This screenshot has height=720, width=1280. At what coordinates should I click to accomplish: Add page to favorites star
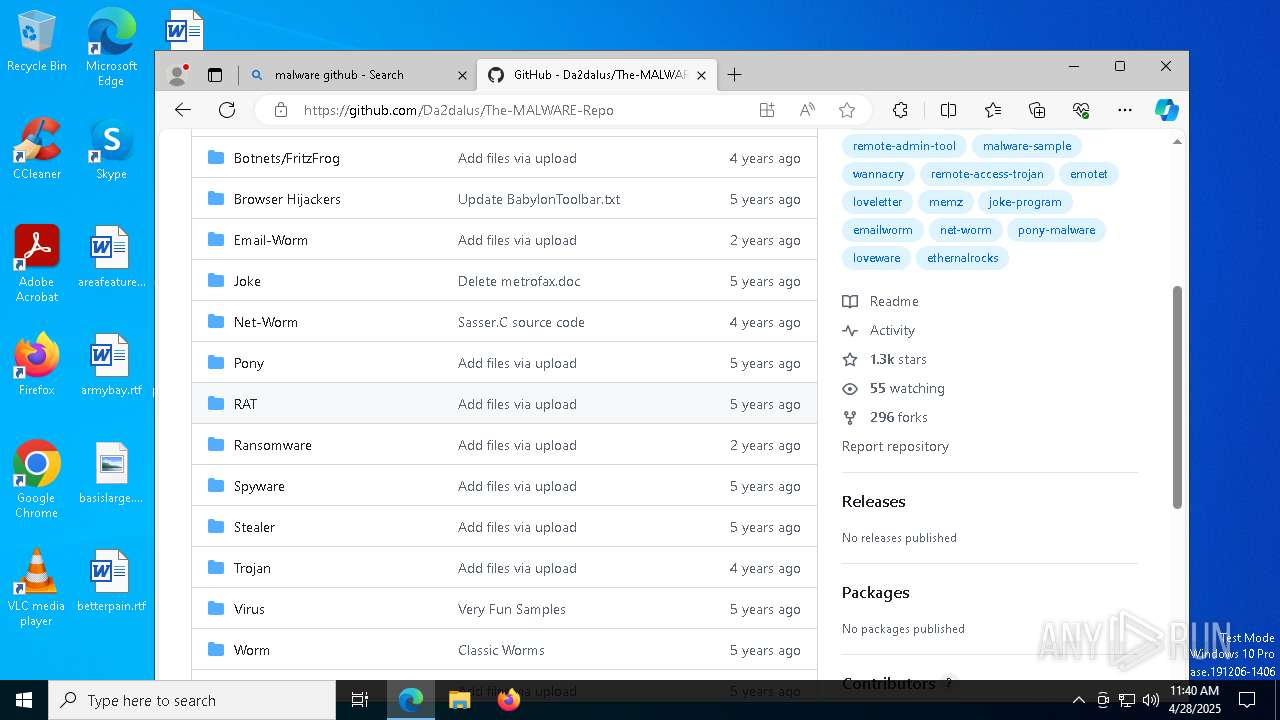tap(847, 110)
